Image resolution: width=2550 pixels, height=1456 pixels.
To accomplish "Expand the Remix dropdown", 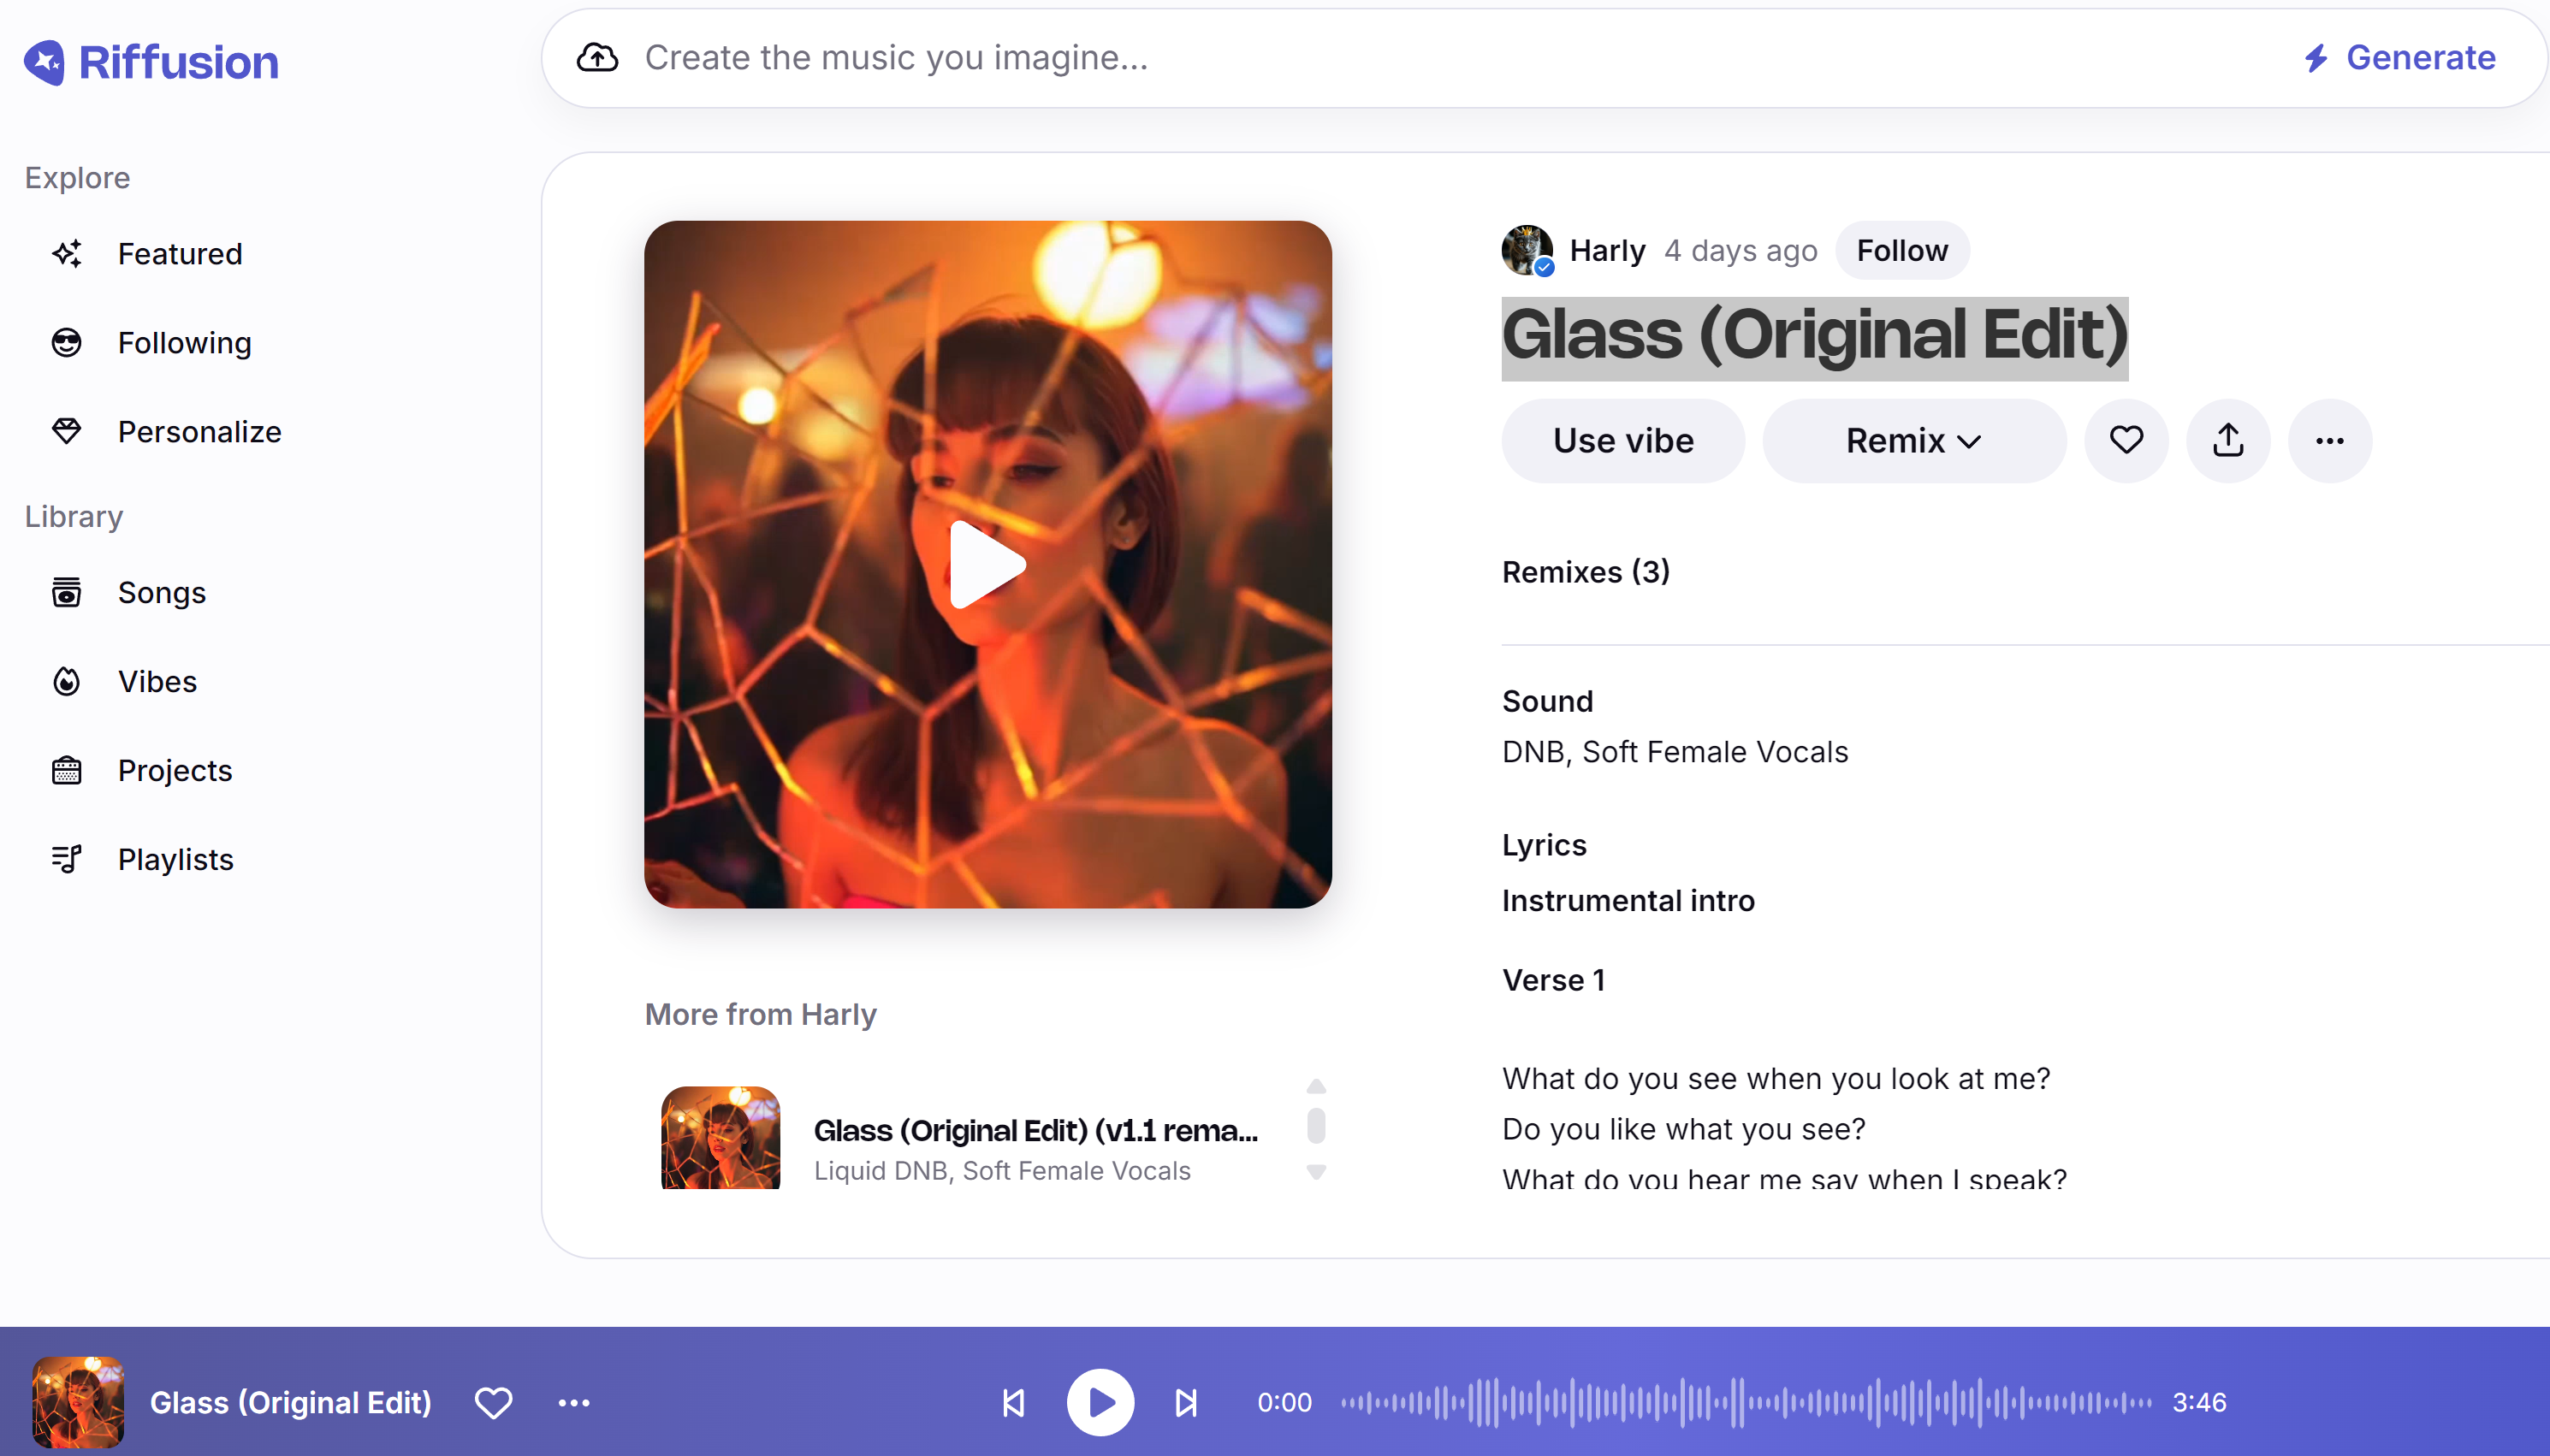I will tap(1914, 441).
